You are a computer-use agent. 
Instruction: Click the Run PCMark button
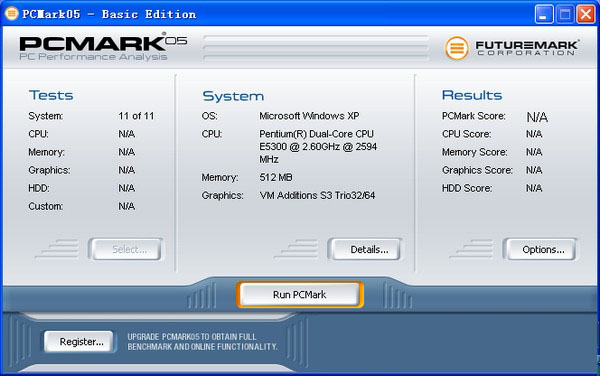(x=300, y=295)
